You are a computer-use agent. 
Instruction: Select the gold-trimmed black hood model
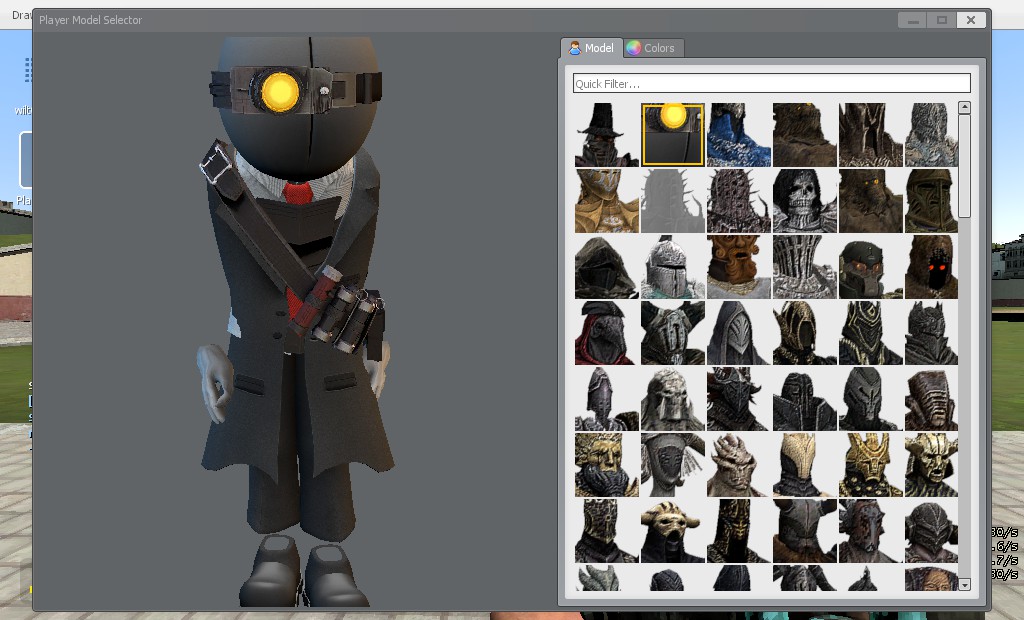[x=805, y=333]
